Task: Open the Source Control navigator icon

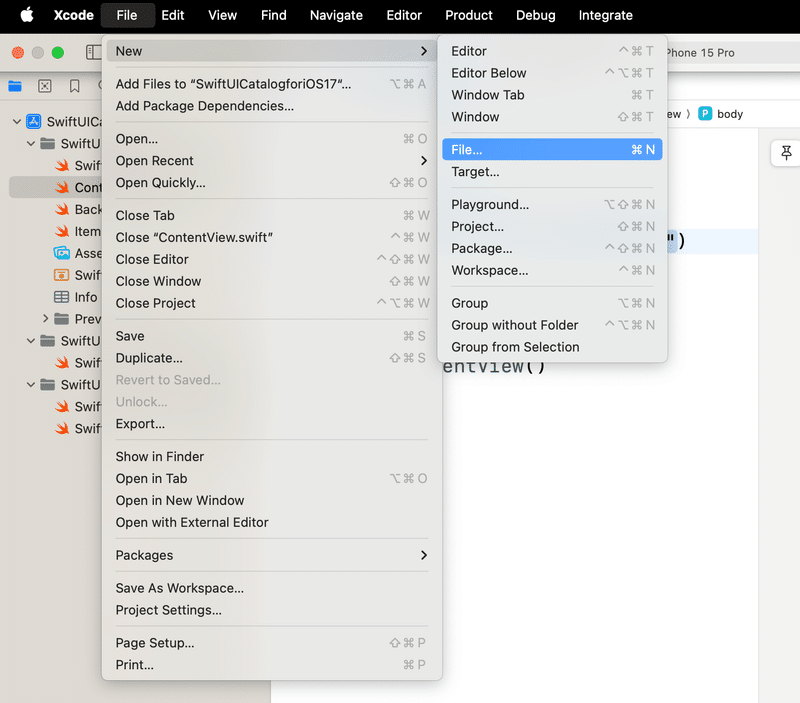Action: click(45, 86)
